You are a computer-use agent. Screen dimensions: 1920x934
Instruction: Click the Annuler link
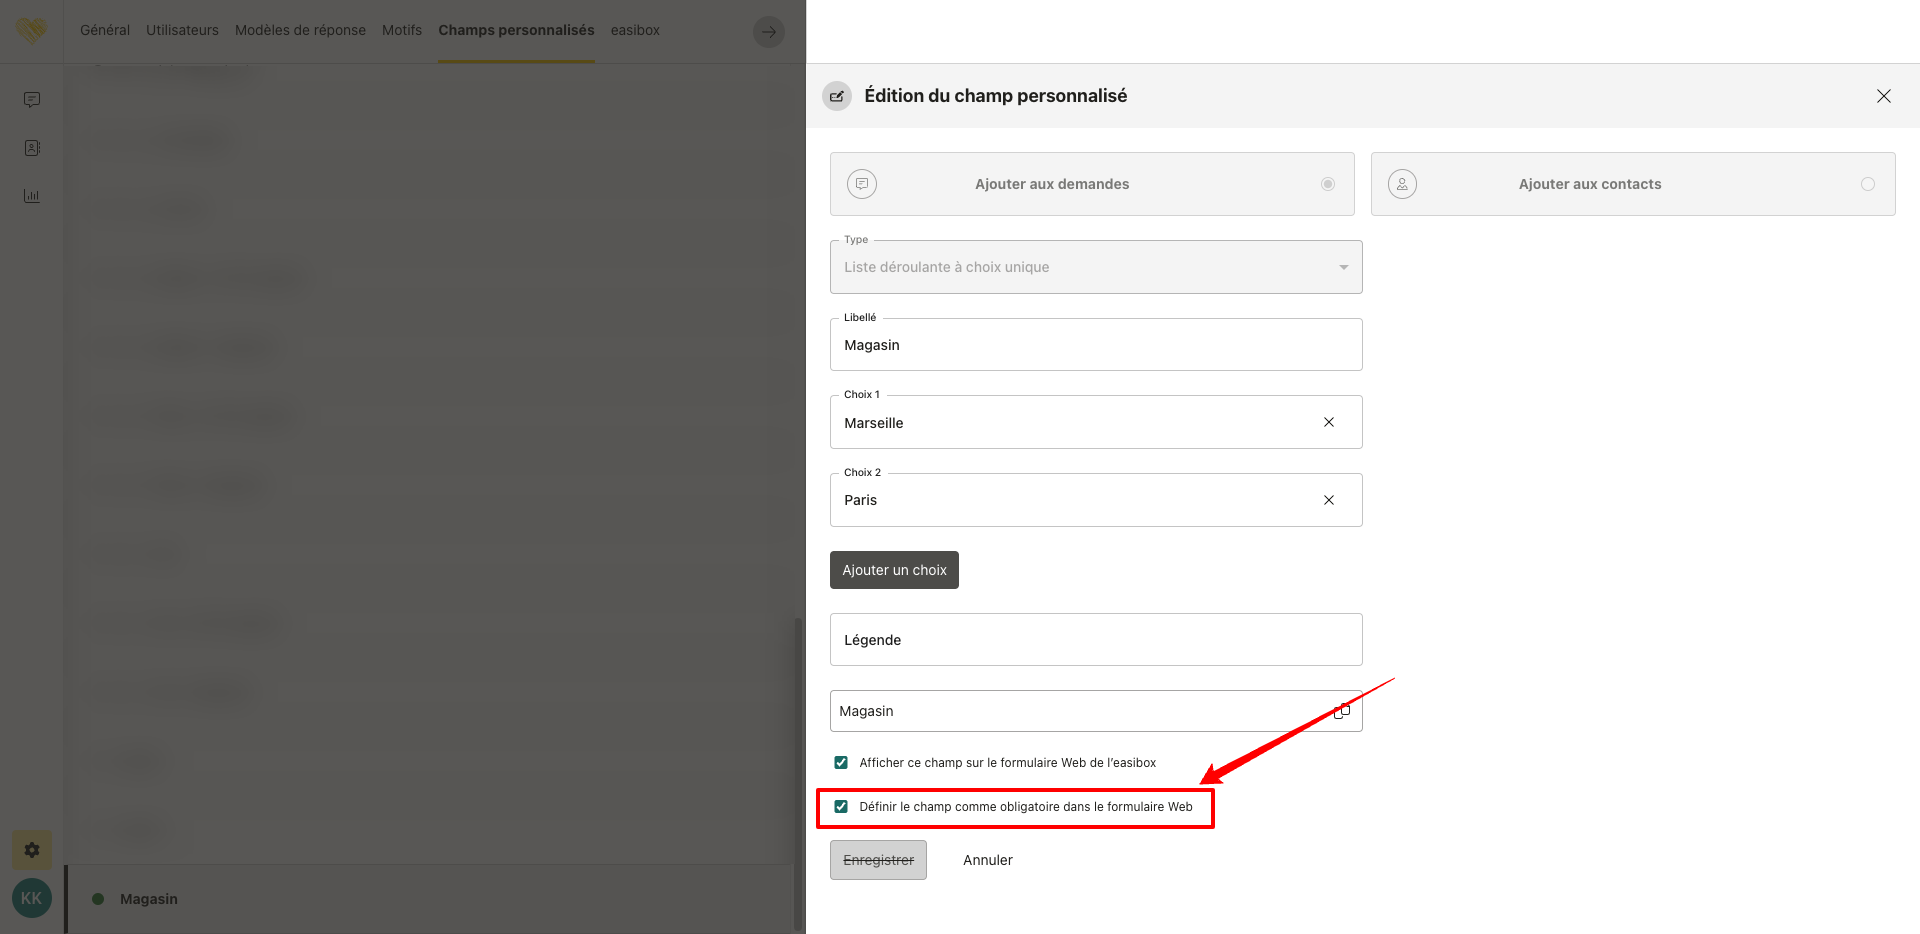pos(987,860)
